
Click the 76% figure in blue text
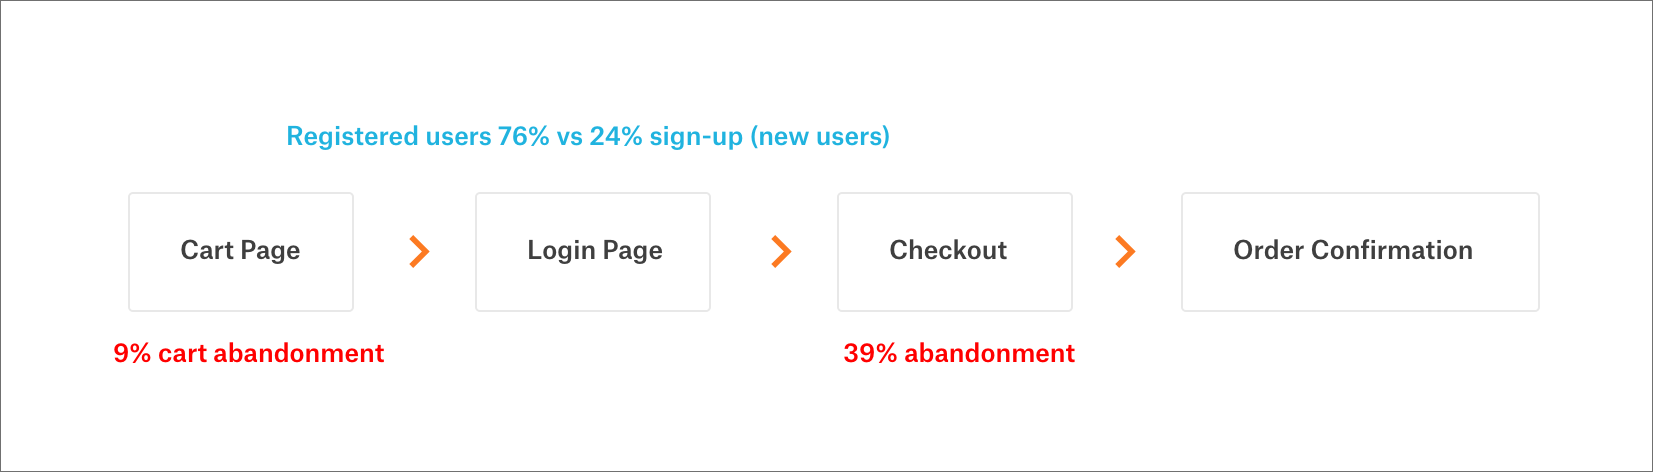524,136
